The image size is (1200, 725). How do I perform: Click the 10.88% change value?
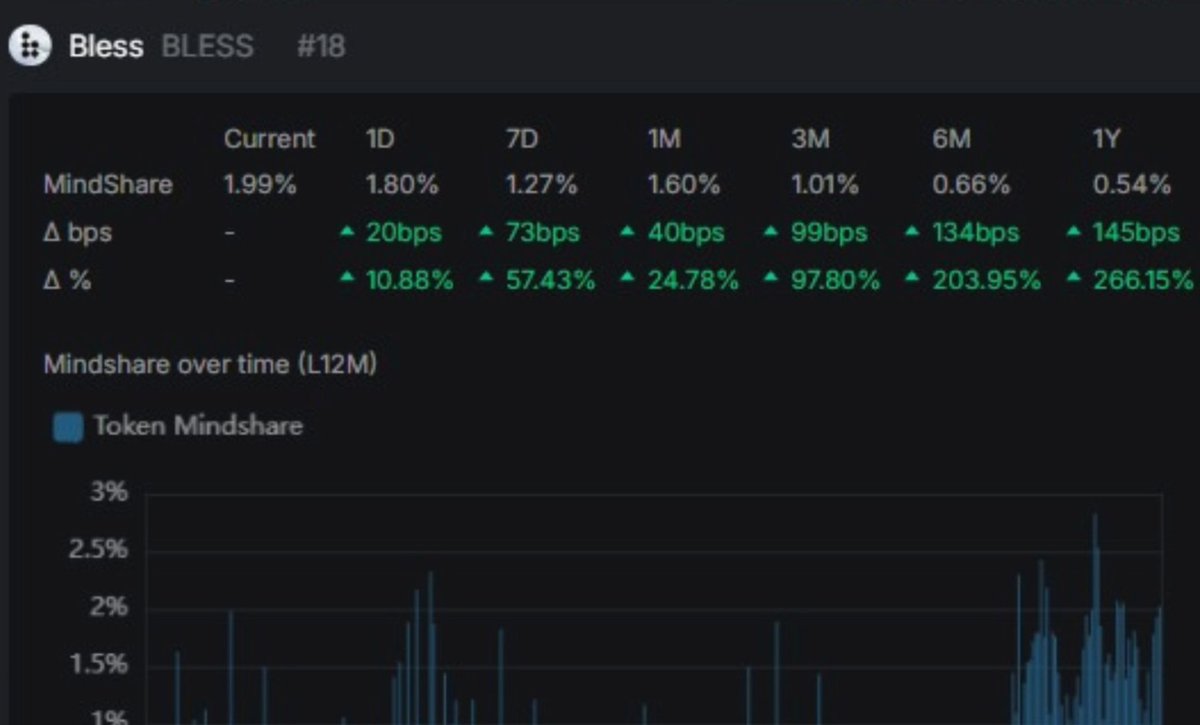click(409, 281)
